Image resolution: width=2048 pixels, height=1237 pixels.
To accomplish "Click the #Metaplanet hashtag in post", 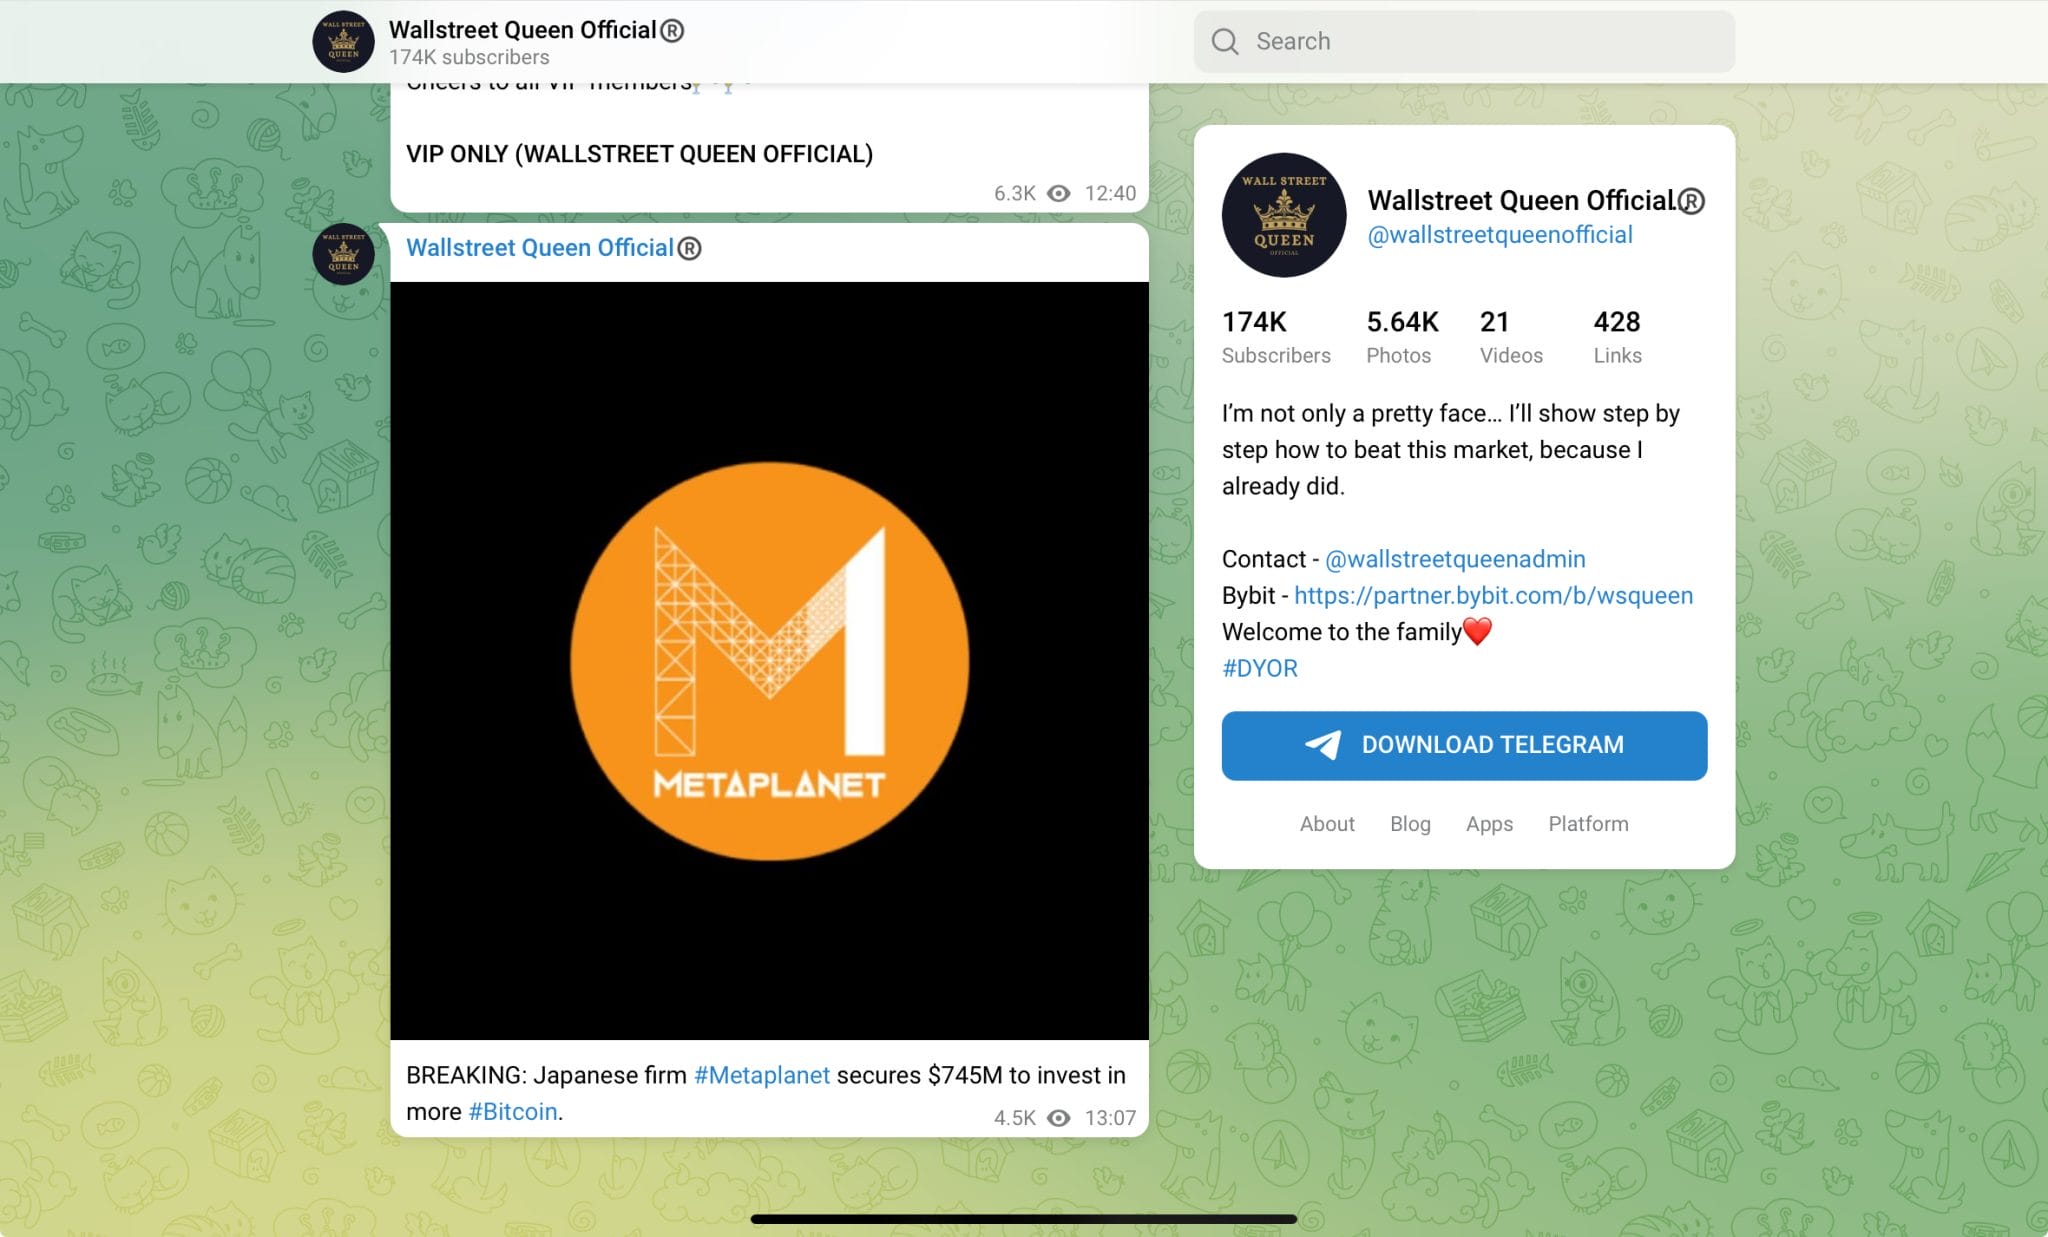I will click(761, 1075).
